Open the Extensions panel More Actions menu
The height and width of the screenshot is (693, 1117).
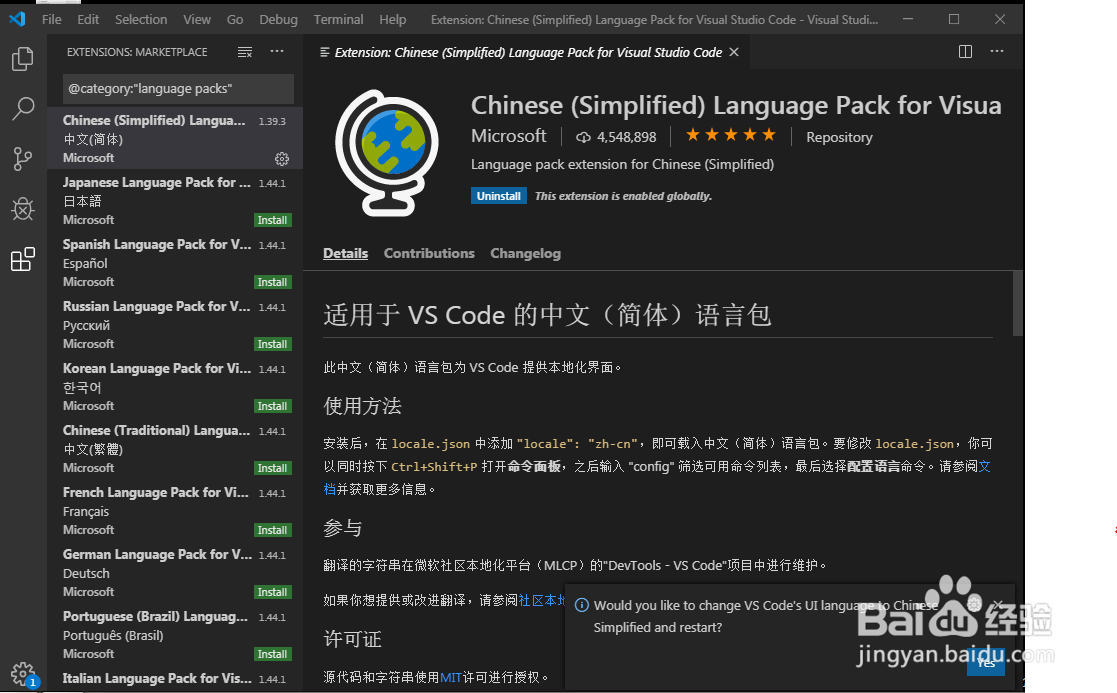(277, 51)
